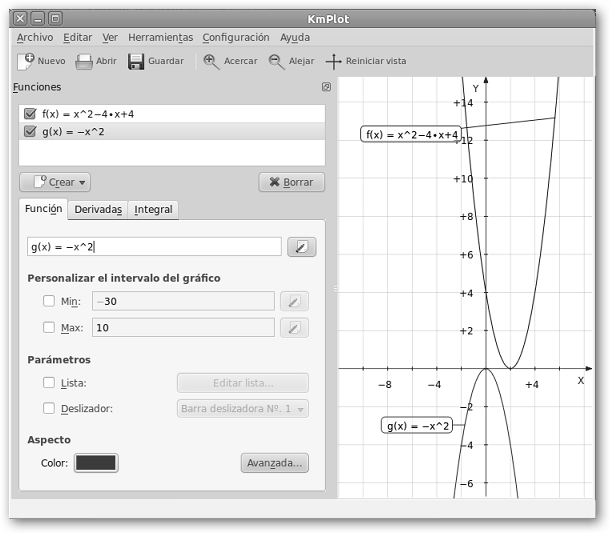Screen dimensions: 610x533
Task: Detach the Funciones panel using float icon
Action: pyautogui.click(x=326, y=88)
